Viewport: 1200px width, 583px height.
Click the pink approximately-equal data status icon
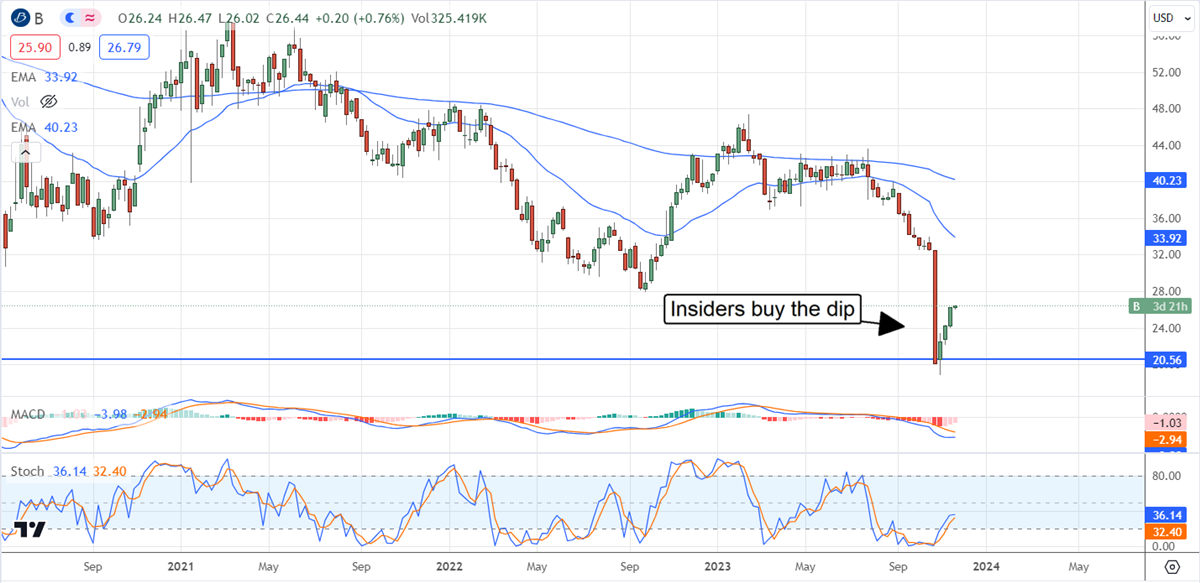point(89,19)
